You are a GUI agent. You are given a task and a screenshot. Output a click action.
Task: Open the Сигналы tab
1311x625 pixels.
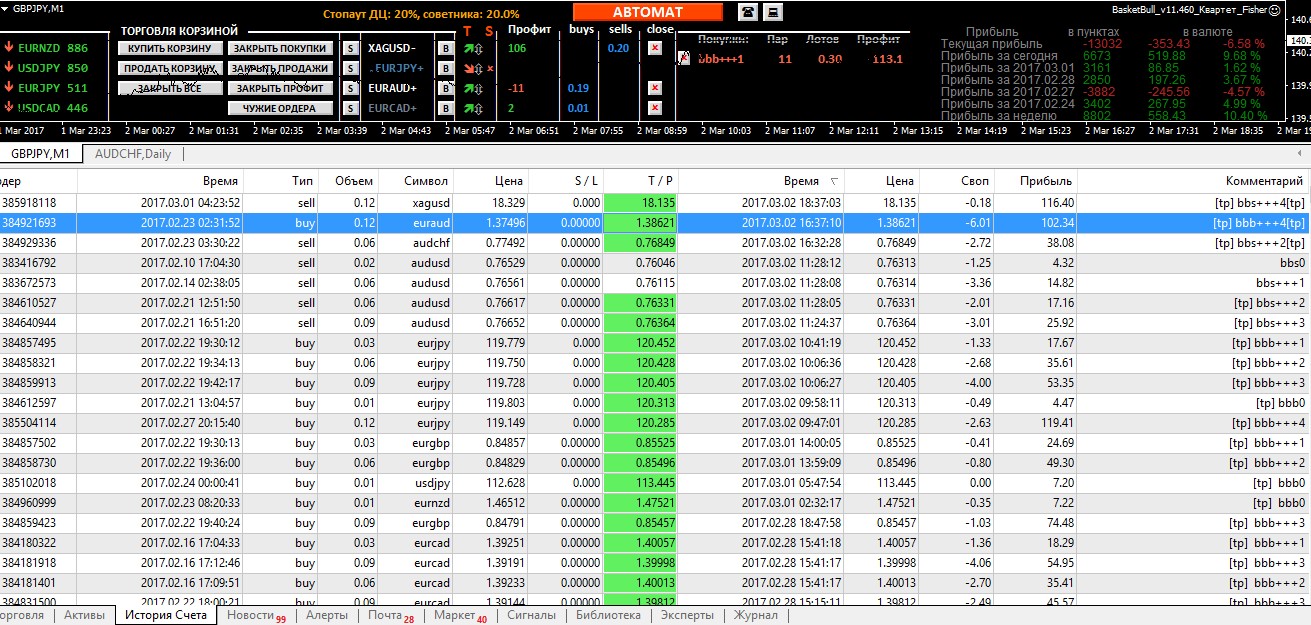pyautogui.click(x=531, y=615)
